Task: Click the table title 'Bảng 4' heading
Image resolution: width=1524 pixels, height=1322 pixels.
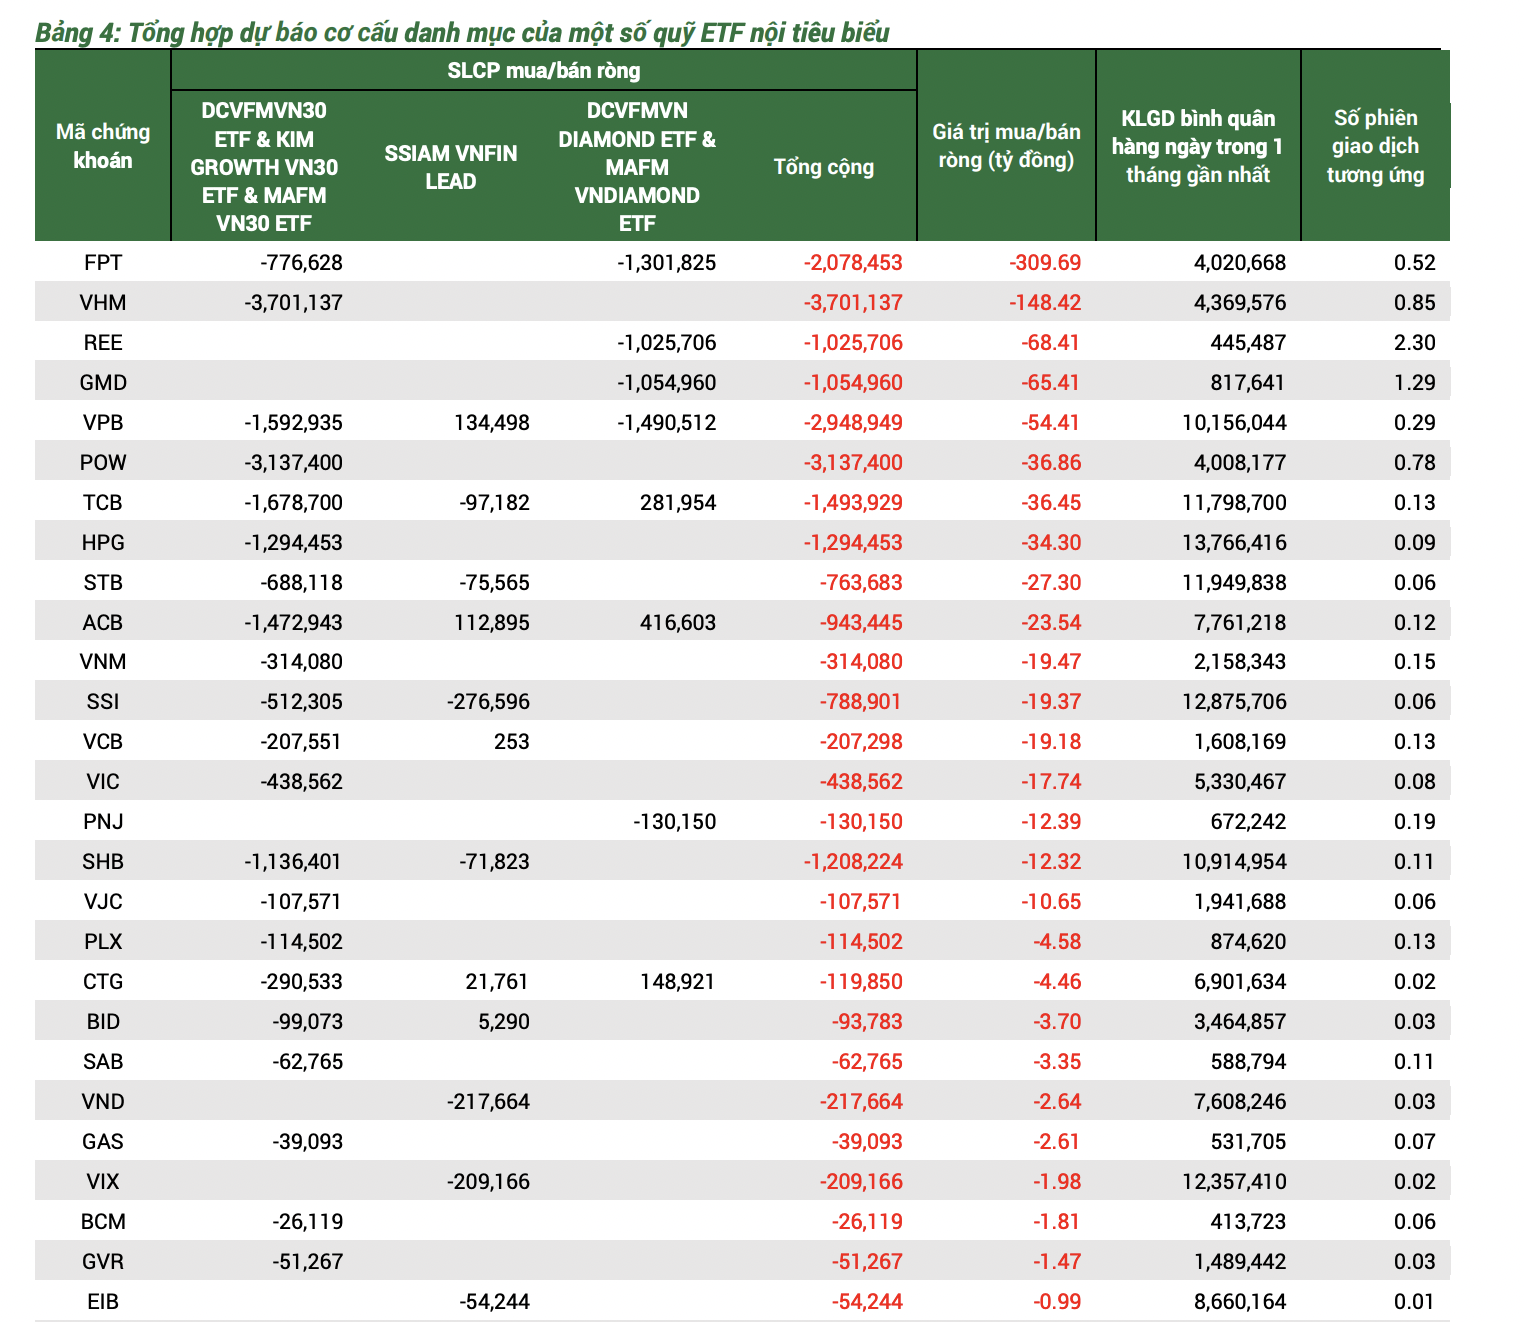Action: click(462, 33)
